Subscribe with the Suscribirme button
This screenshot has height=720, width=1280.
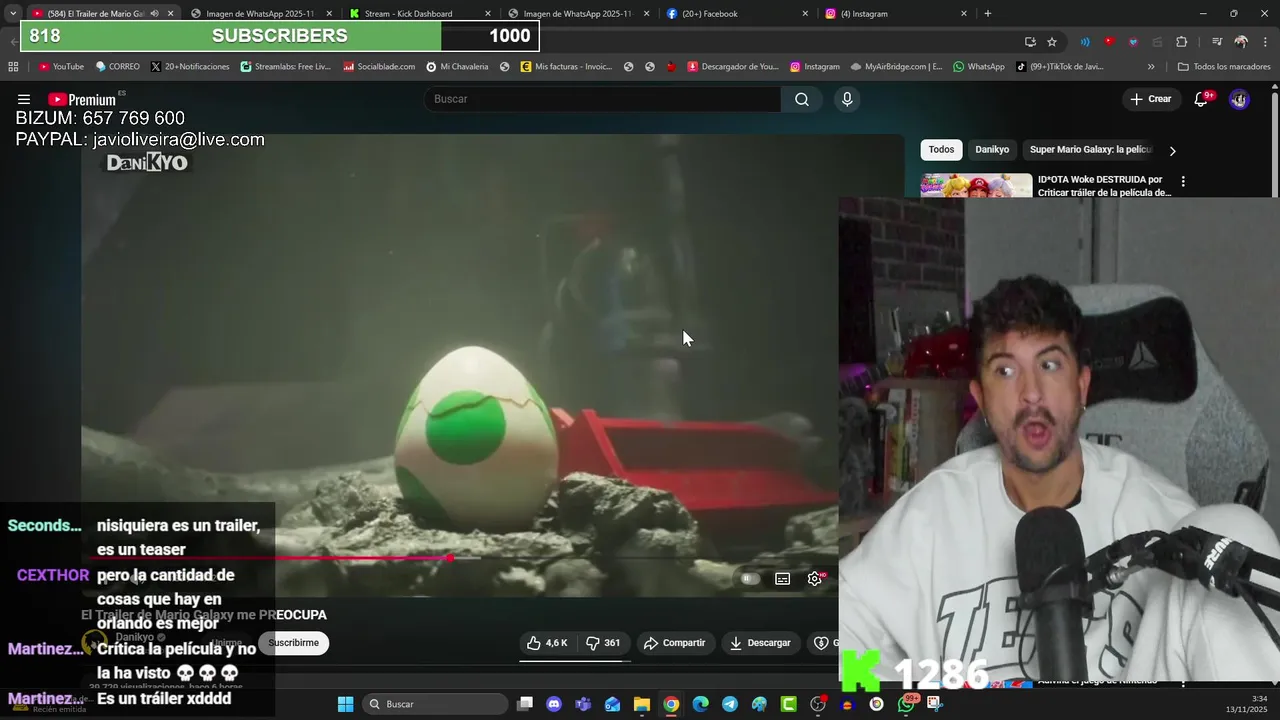pos(293,643)
